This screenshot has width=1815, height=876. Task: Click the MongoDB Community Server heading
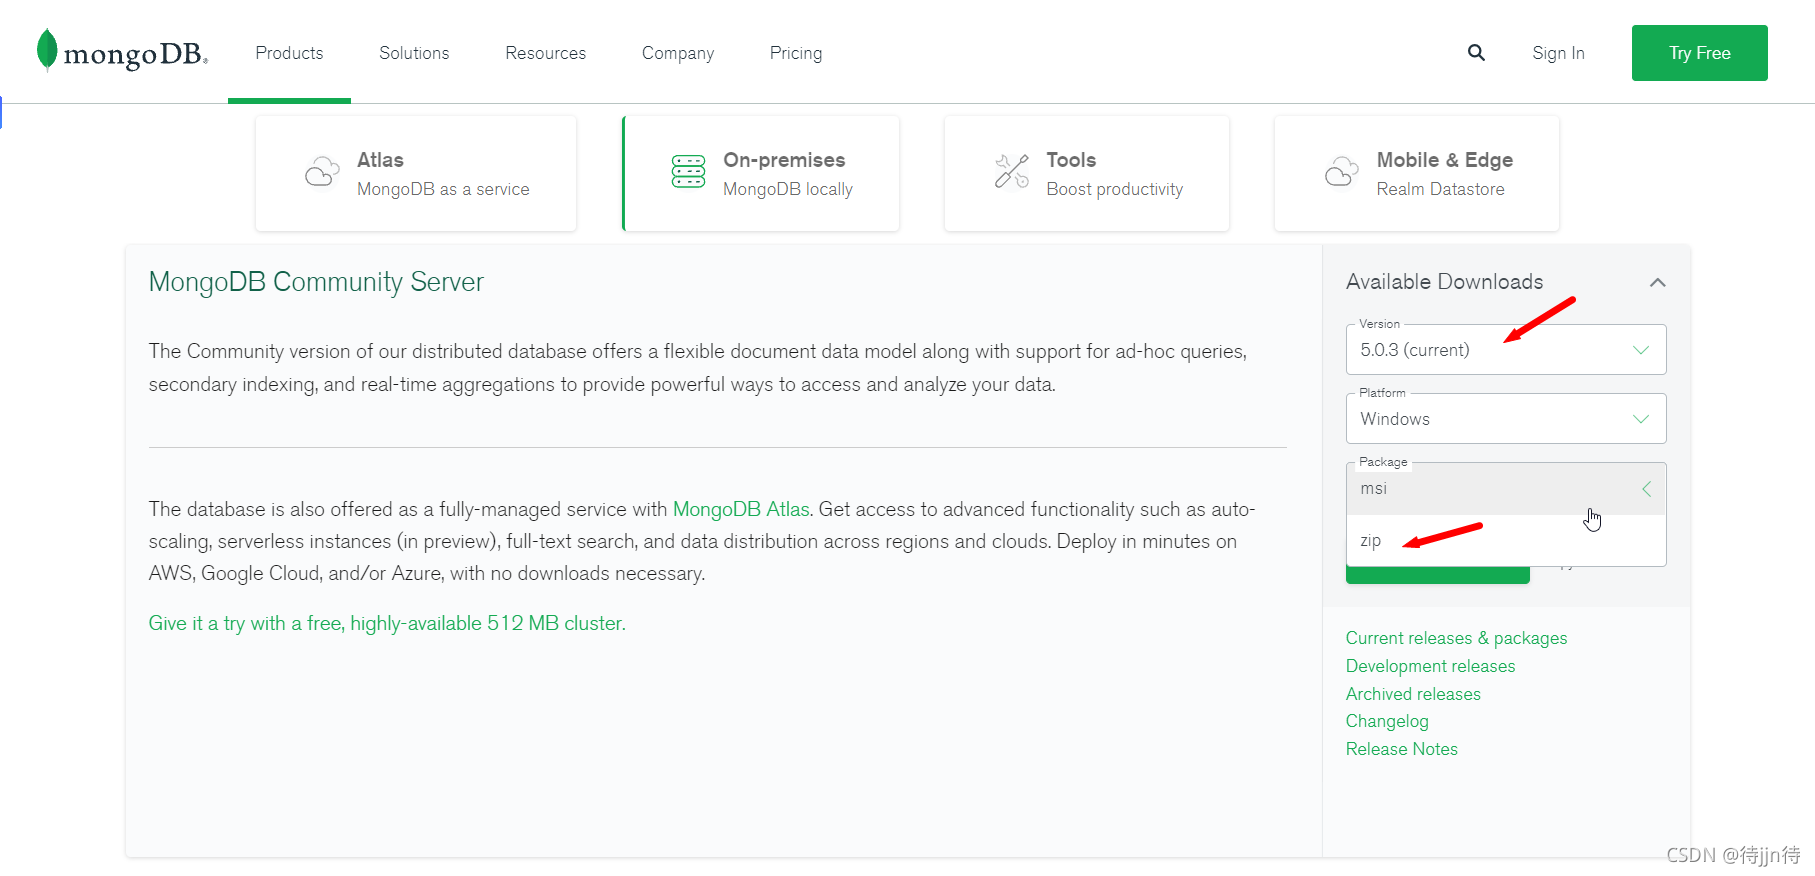coord(316,282)
